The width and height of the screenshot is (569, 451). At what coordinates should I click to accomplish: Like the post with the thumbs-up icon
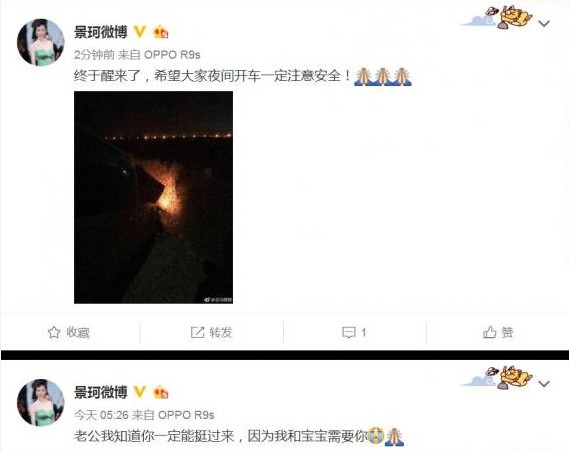point(489,332)
